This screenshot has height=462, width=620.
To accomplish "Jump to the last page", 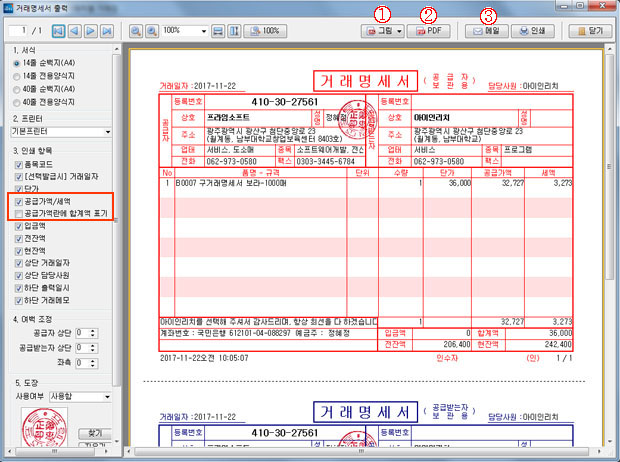I will pos(106,31).
